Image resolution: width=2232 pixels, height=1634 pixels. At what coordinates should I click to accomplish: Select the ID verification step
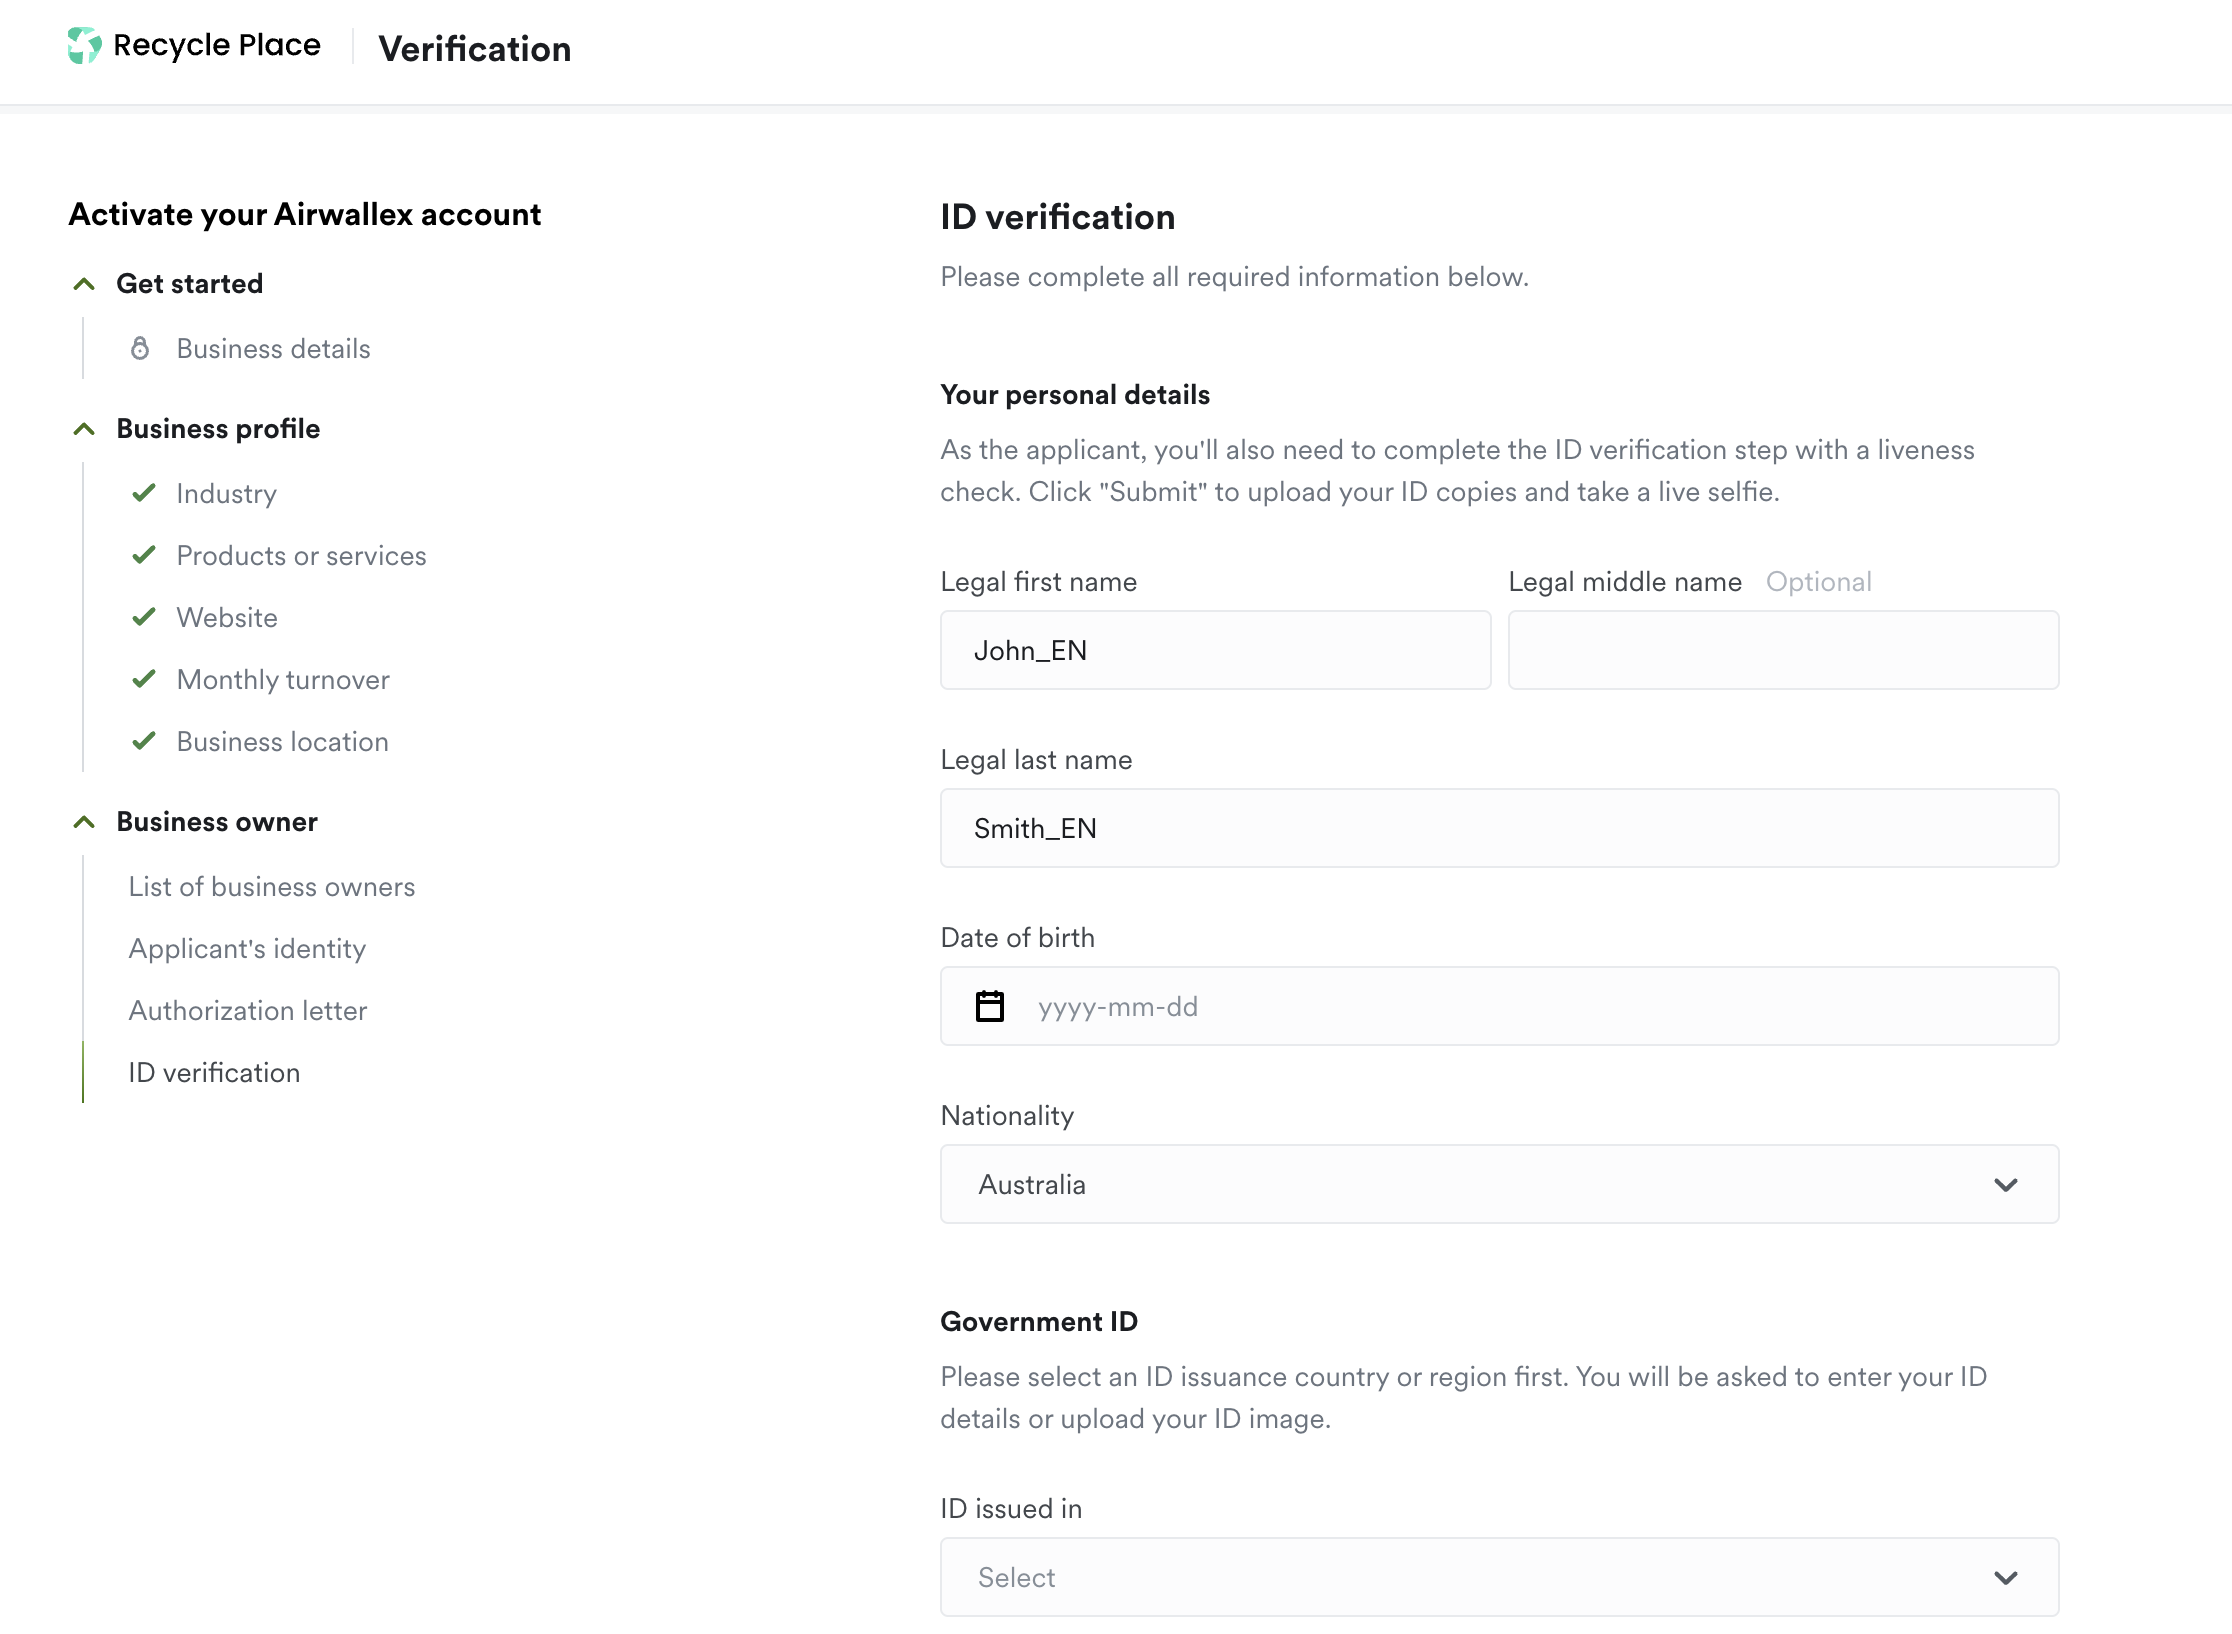click(213, 1072)
